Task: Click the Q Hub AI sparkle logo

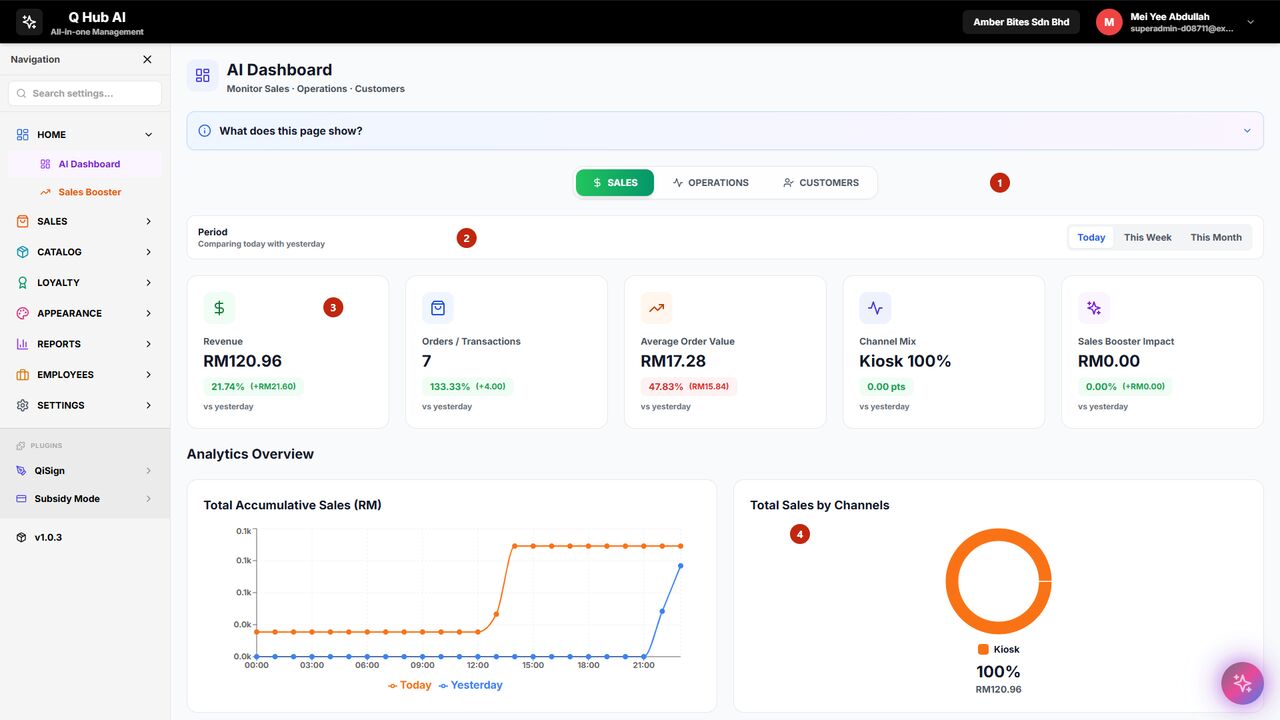Action: 29,22
